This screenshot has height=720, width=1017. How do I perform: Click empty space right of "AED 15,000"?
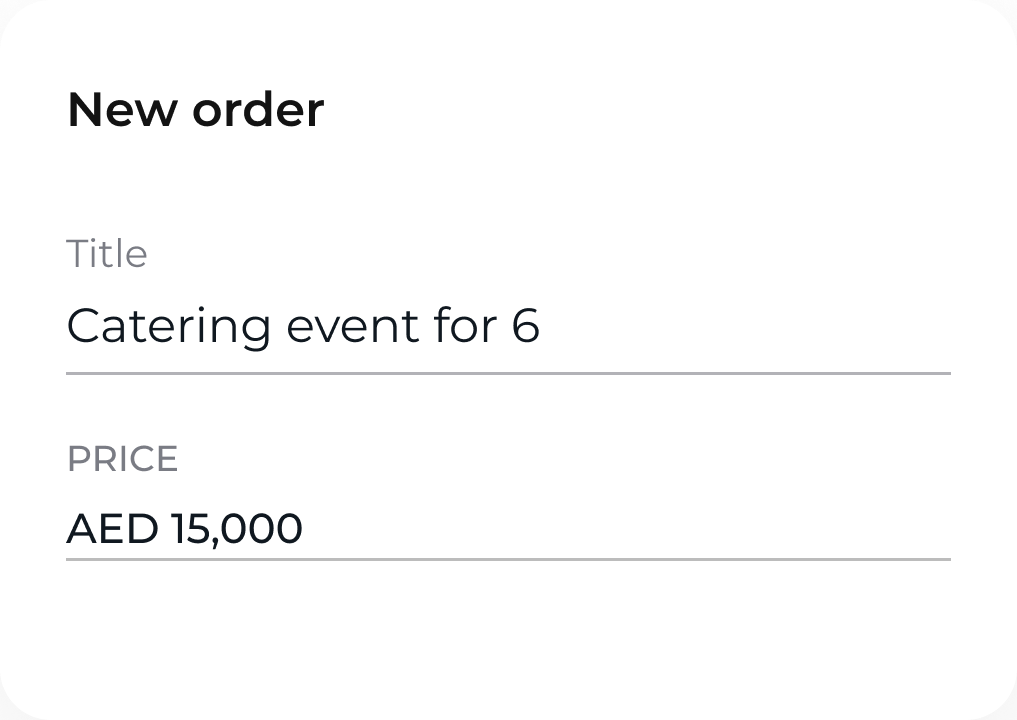[x=650, y=528]
